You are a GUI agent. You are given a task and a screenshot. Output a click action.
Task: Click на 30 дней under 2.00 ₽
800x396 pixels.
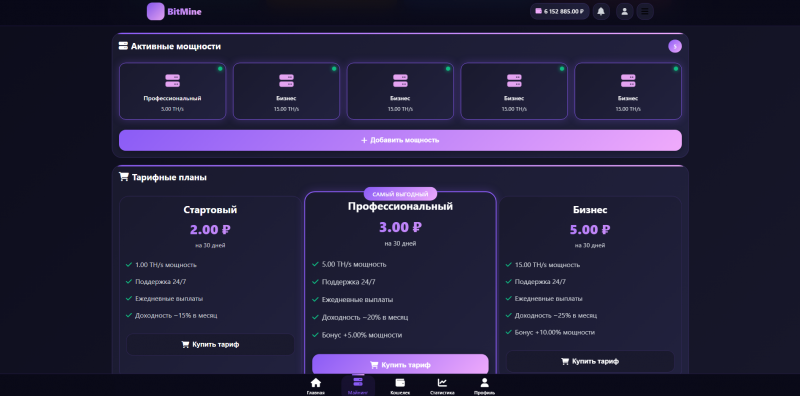210,245
